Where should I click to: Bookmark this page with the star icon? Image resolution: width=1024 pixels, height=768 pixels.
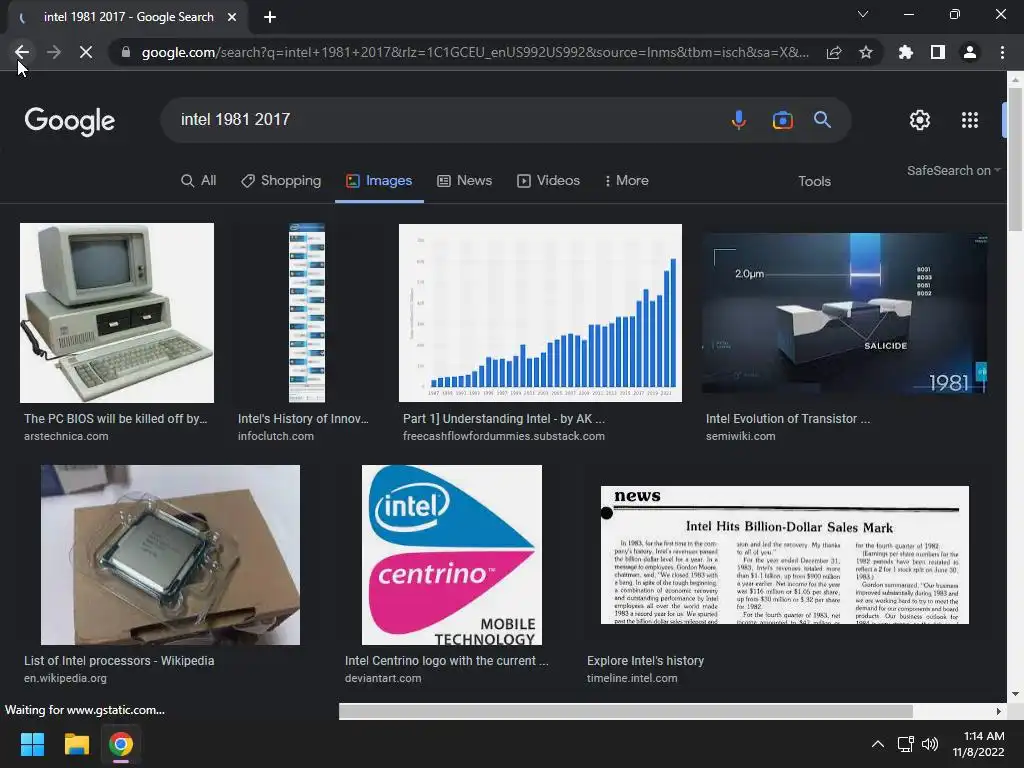866,52
